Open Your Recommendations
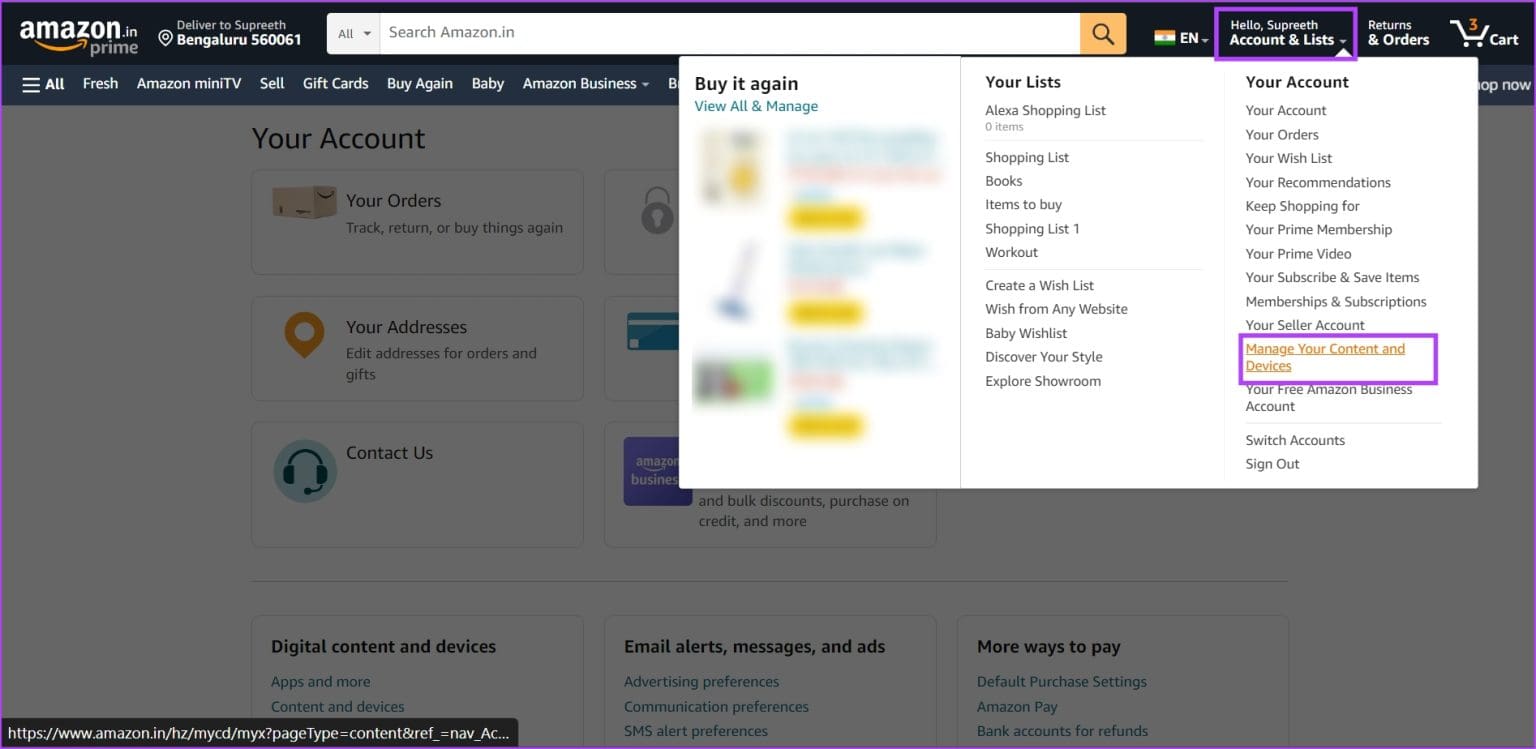This screenshot has height=749, width=1536. coord(1317,182)
